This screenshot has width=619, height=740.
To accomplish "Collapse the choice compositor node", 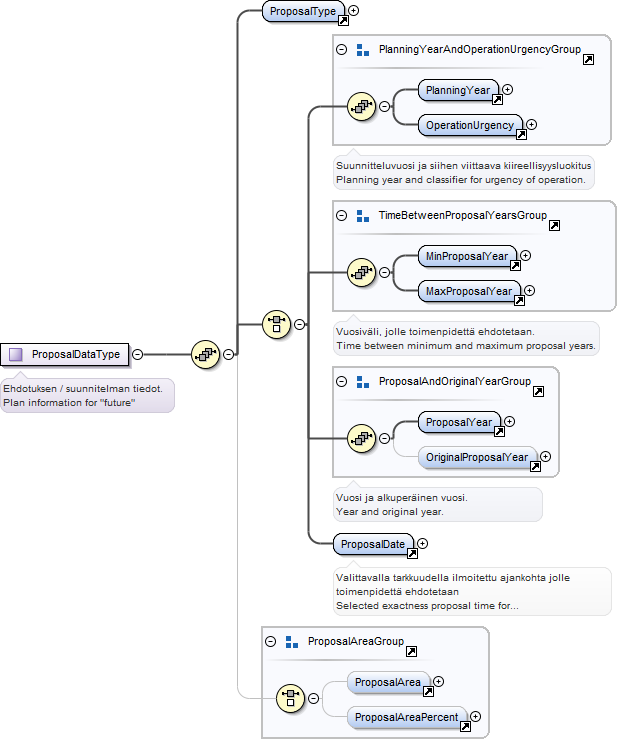I will tap(300, 324).
